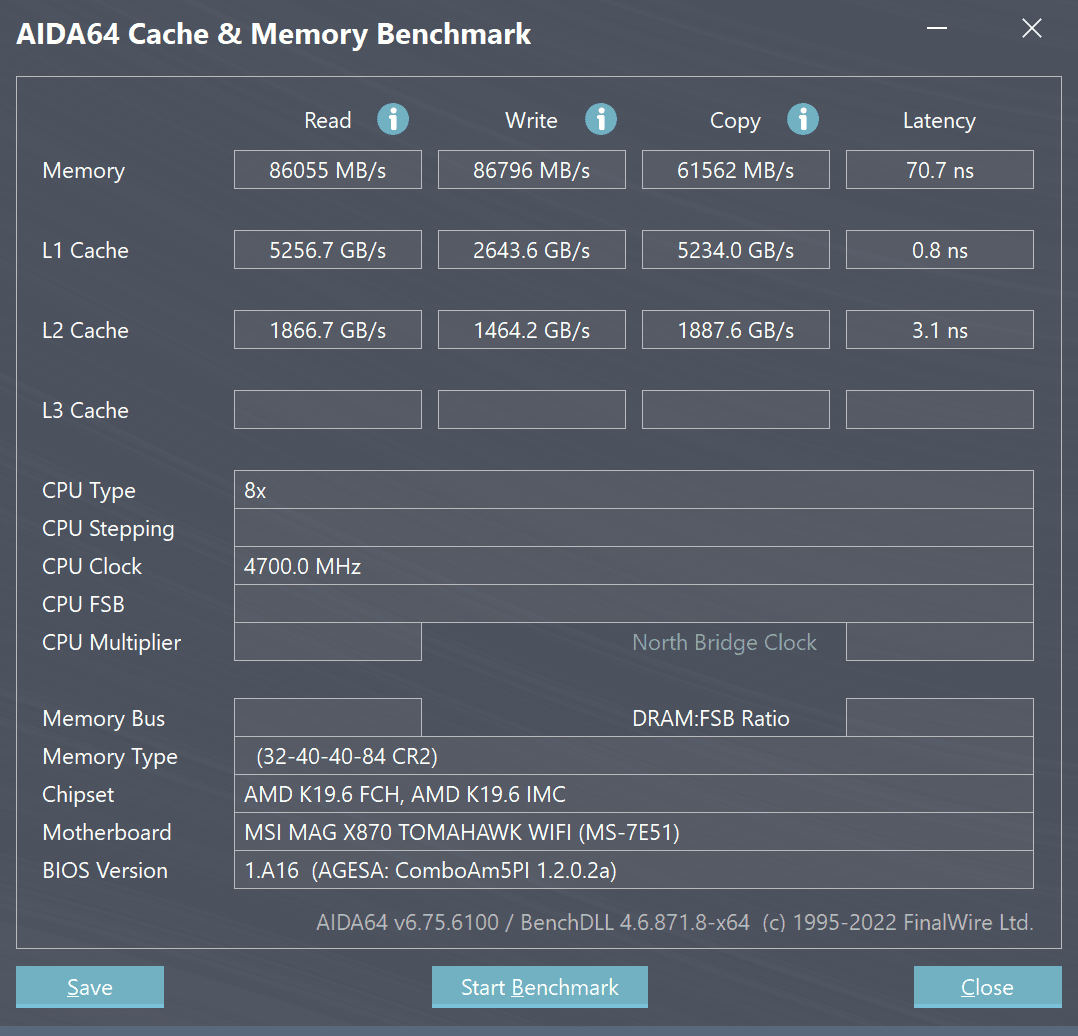The image size is (1078, 1036).
Task: Click the empty L3 Cache read field
Action: click(328, 410)
